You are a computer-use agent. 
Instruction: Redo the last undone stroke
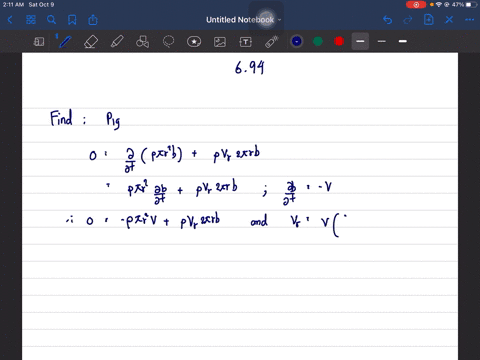click(408, 20)
